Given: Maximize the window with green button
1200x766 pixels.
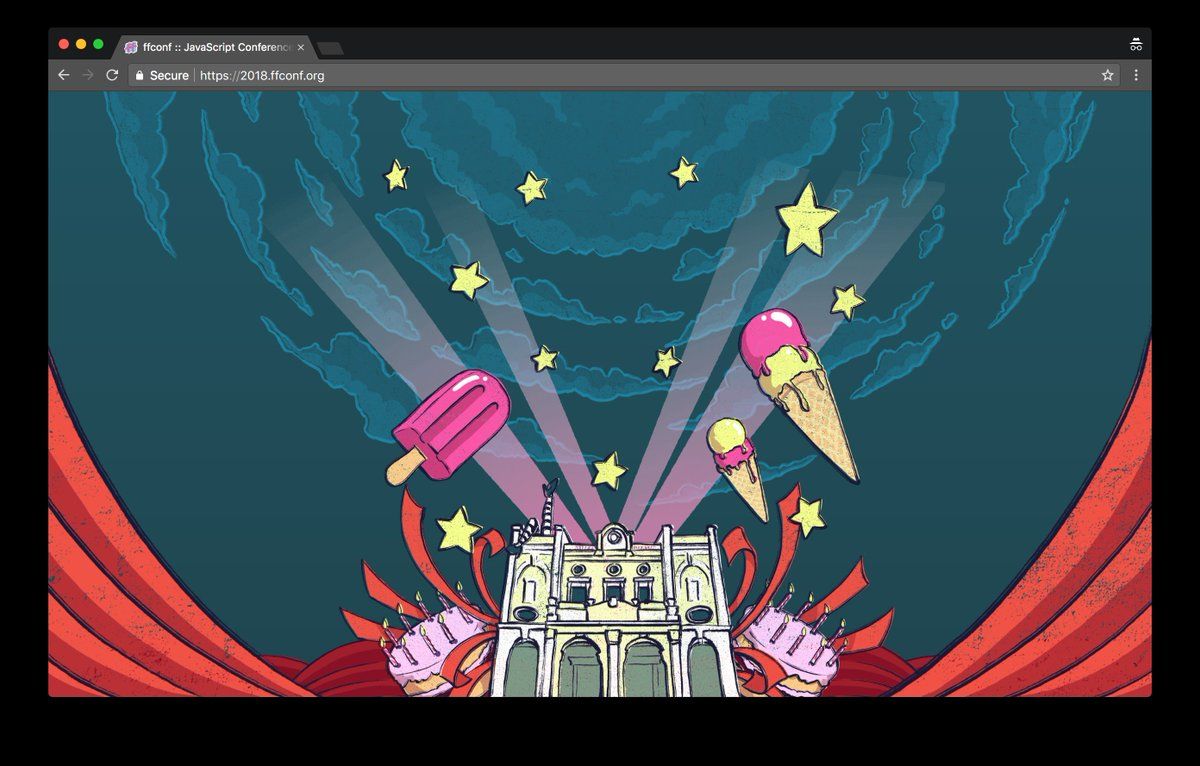Looking at the screenshot, I should tap(98, 44).
